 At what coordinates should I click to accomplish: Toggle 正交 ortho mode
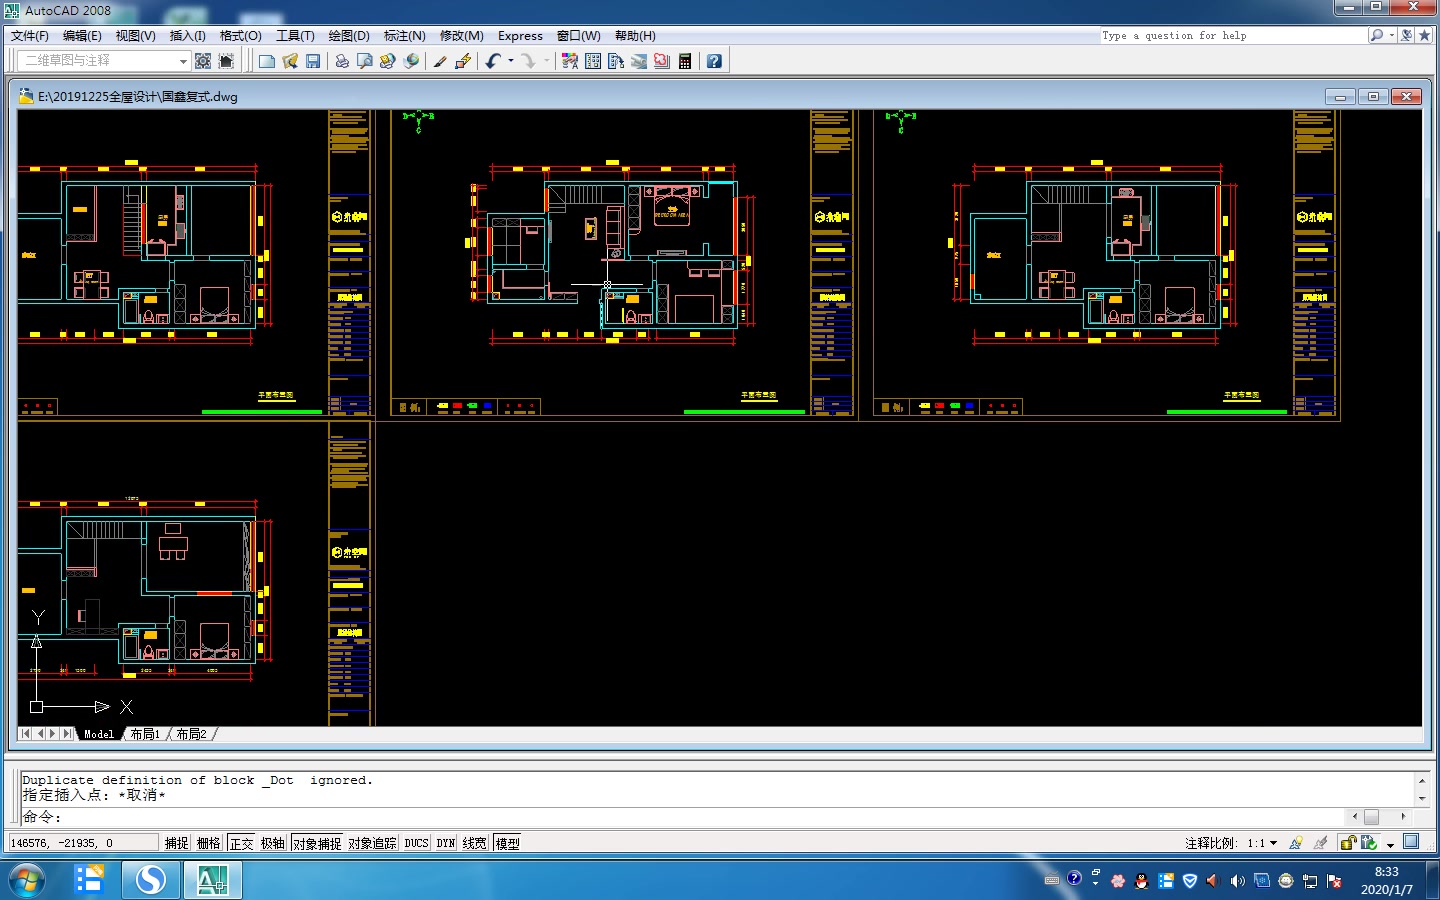click(x=242, y=843)
